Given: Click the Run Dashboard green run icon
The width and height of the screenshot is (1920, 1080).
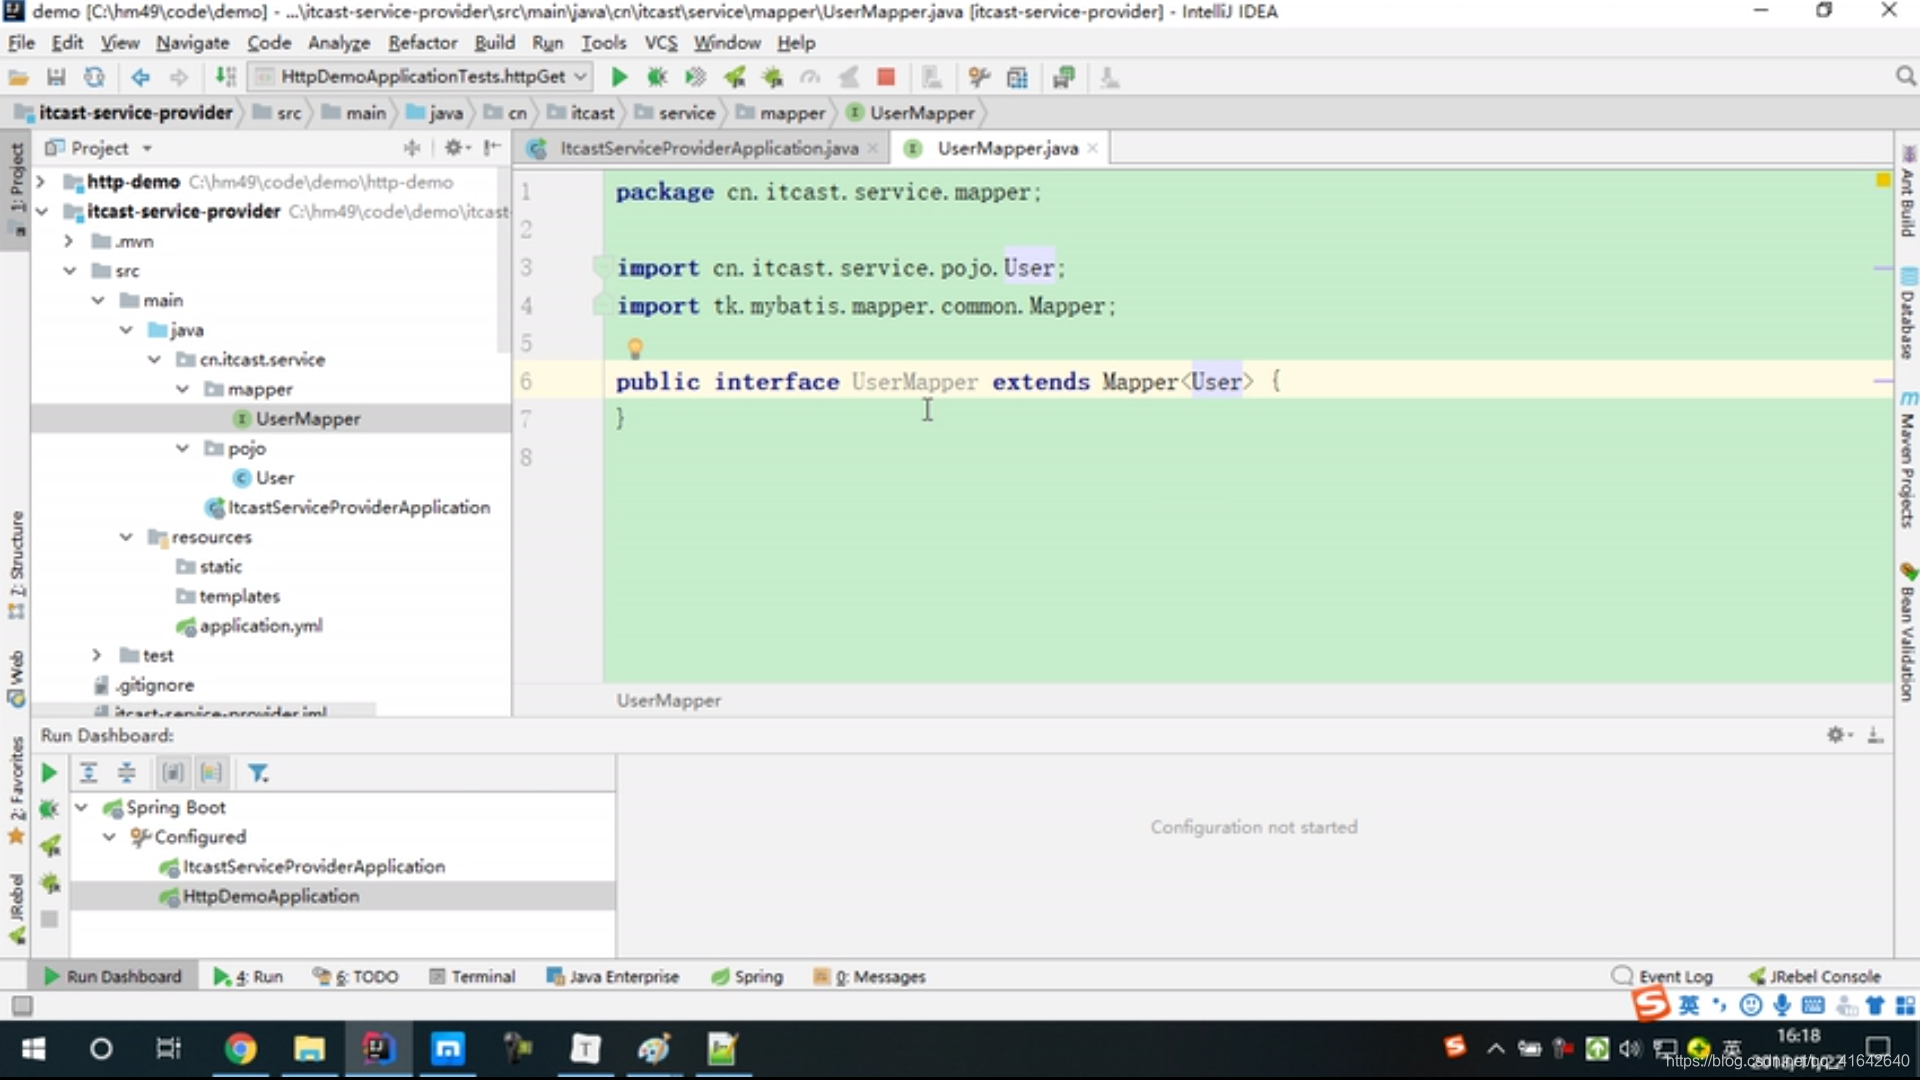Looking at the screenshot, I should pyautogui.click(x=48, y=773).
